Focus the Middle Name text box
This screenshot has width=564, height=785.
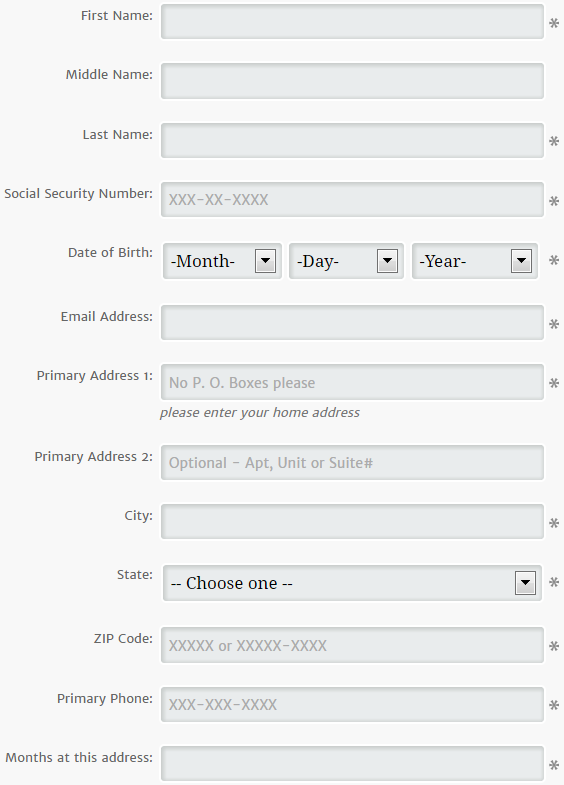click(352, 81)
